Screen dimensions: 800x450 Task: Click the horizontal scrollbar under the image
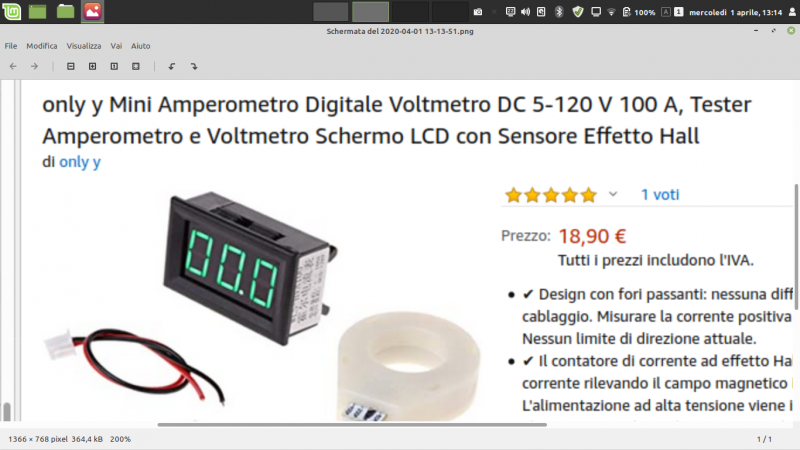pyautogui.click(x=352, y=424)
